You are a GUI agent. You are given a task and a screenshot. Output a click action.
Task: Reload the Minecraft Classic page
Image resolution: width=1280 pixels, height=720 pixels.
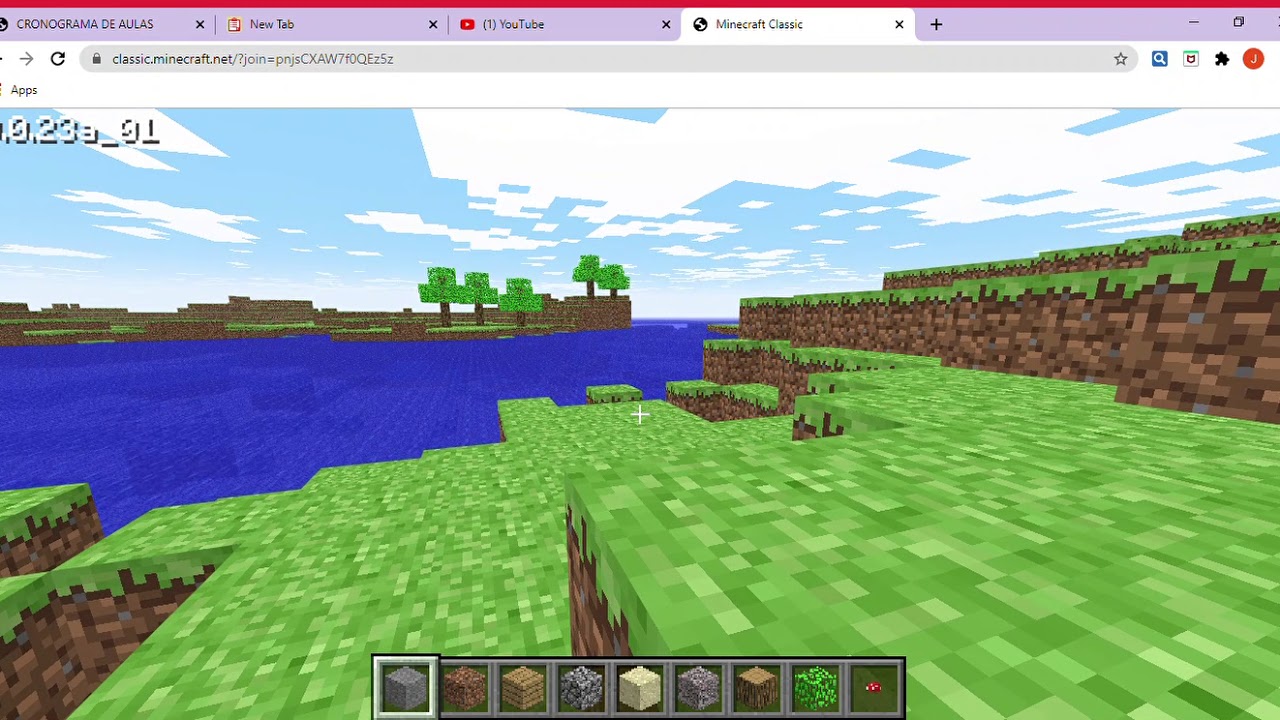(58, 59)
